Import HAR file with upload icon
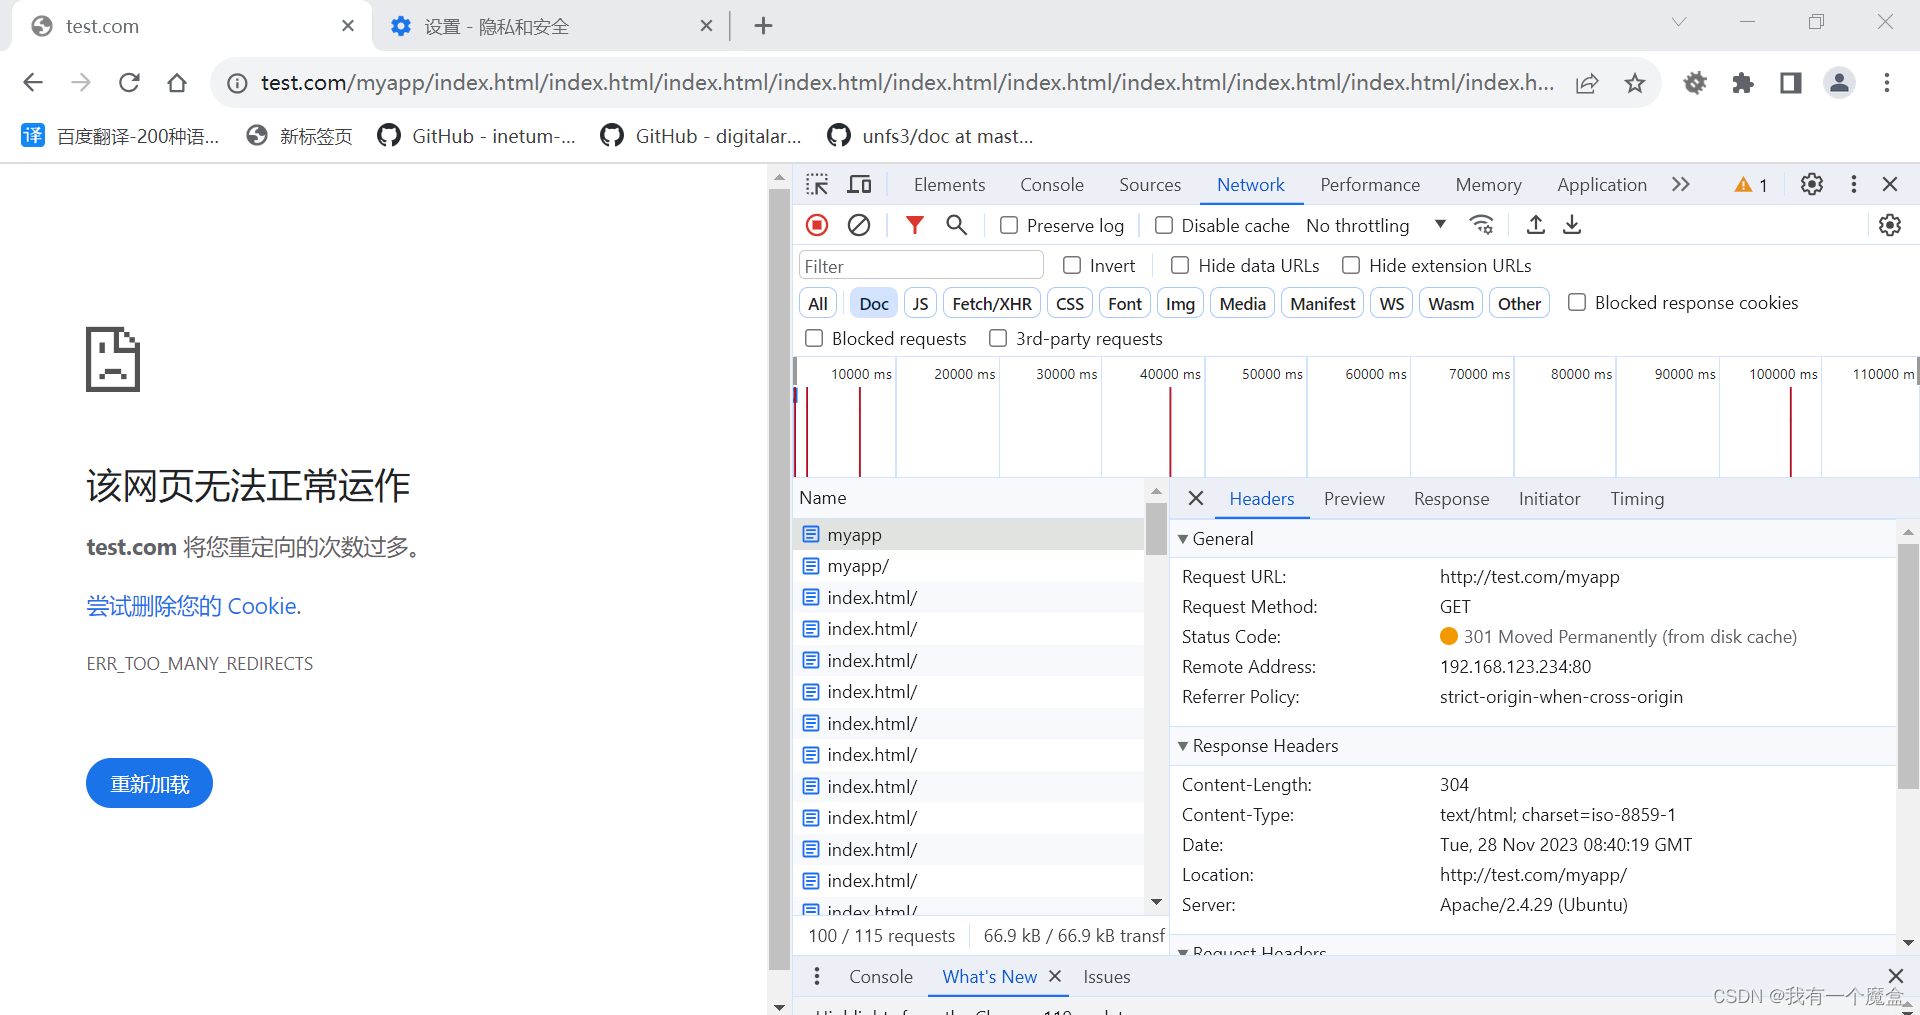 (1536, 225)
